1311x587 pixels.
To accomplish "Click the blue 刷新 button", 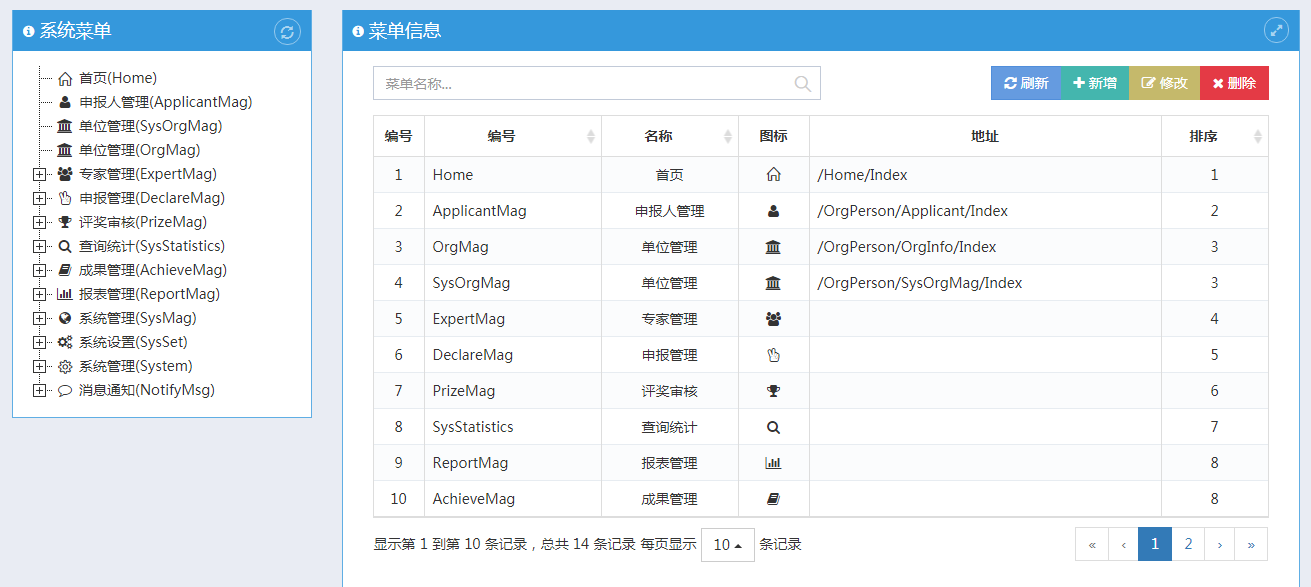I will pyautogui.click(x=1026, y=83).
